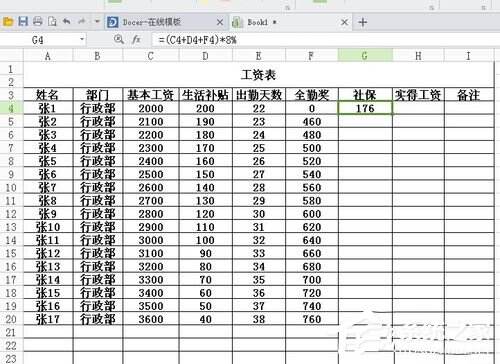Viewport: 500px width, 364px height.
Task: Open file with the folder icon
Action: pyautogui.click(x=8, y=22)
